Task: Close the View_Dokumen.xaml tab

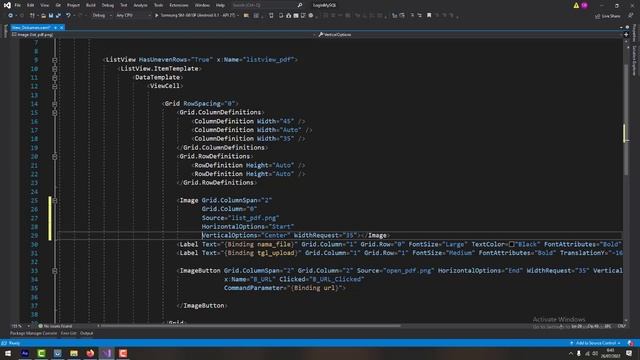Action: pos(62,27)
